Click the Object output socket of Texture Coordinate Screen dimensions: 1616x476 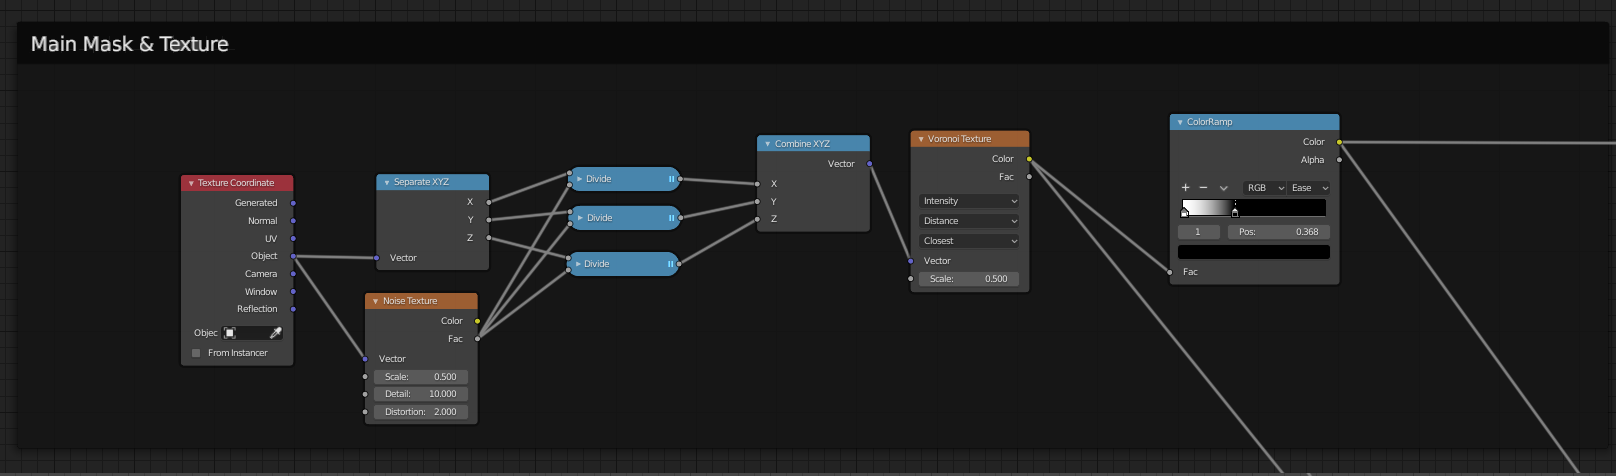pos(293,256)
